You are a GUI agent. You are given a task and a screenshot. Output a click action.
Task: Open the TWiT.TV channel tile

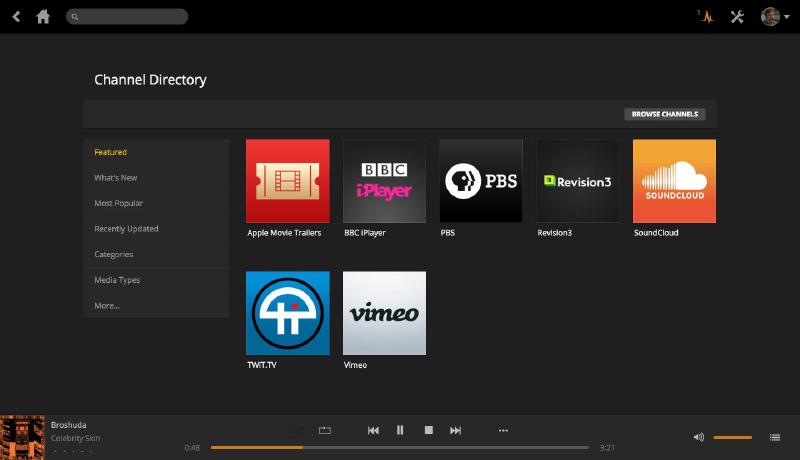288,313
